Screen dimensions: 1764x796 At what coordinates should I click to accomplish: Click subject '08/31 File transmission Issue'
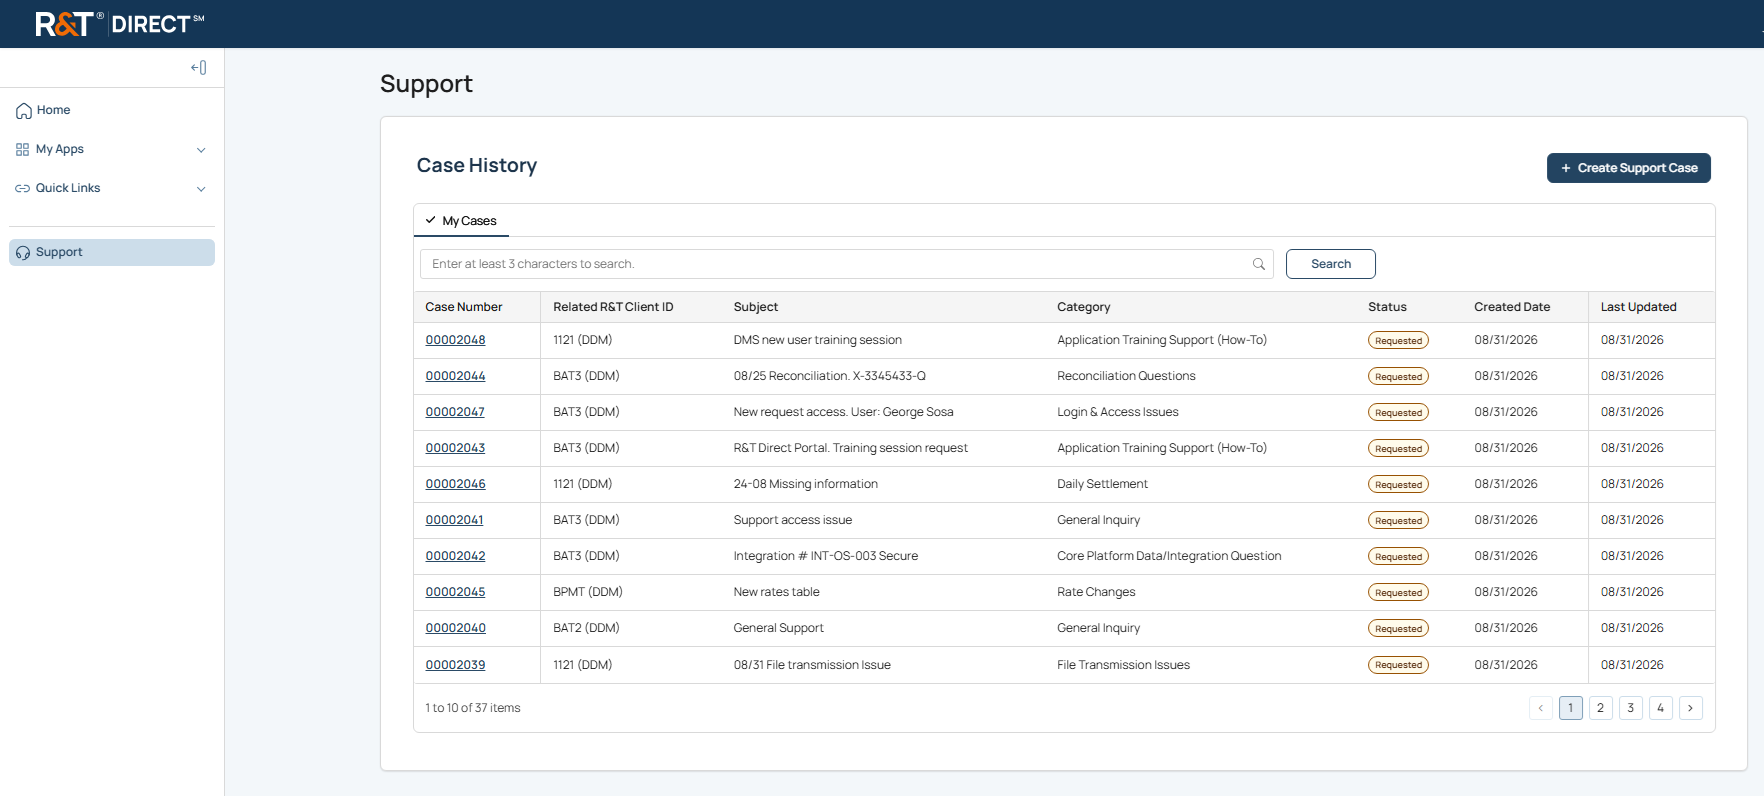[811, 665]
